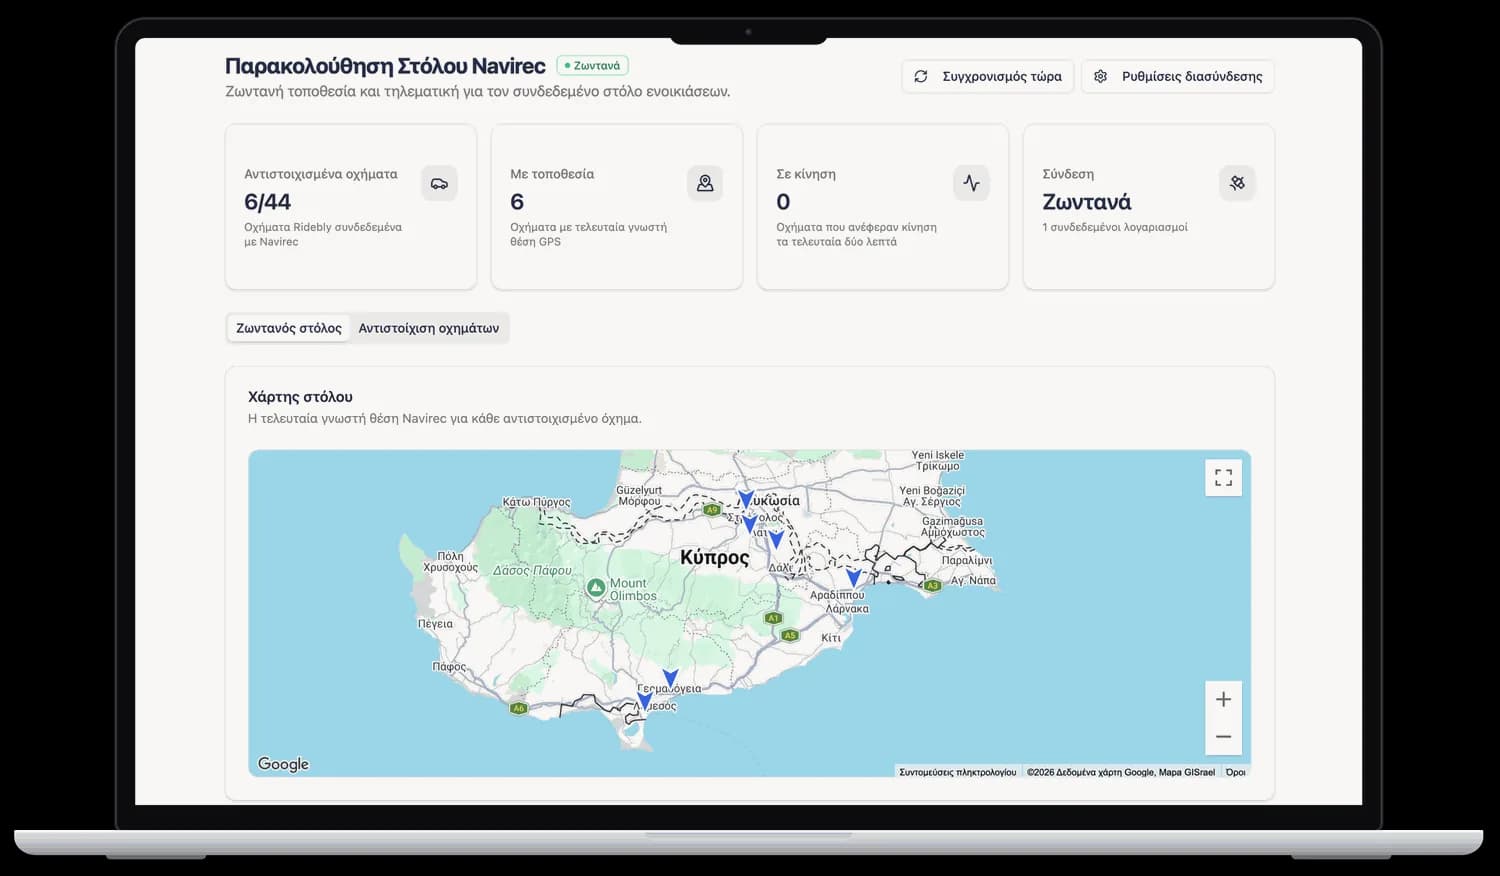
Task: Click the car icon in Αντιστοιχισμένα οχήματα card
Action: (x=439, y=183)
